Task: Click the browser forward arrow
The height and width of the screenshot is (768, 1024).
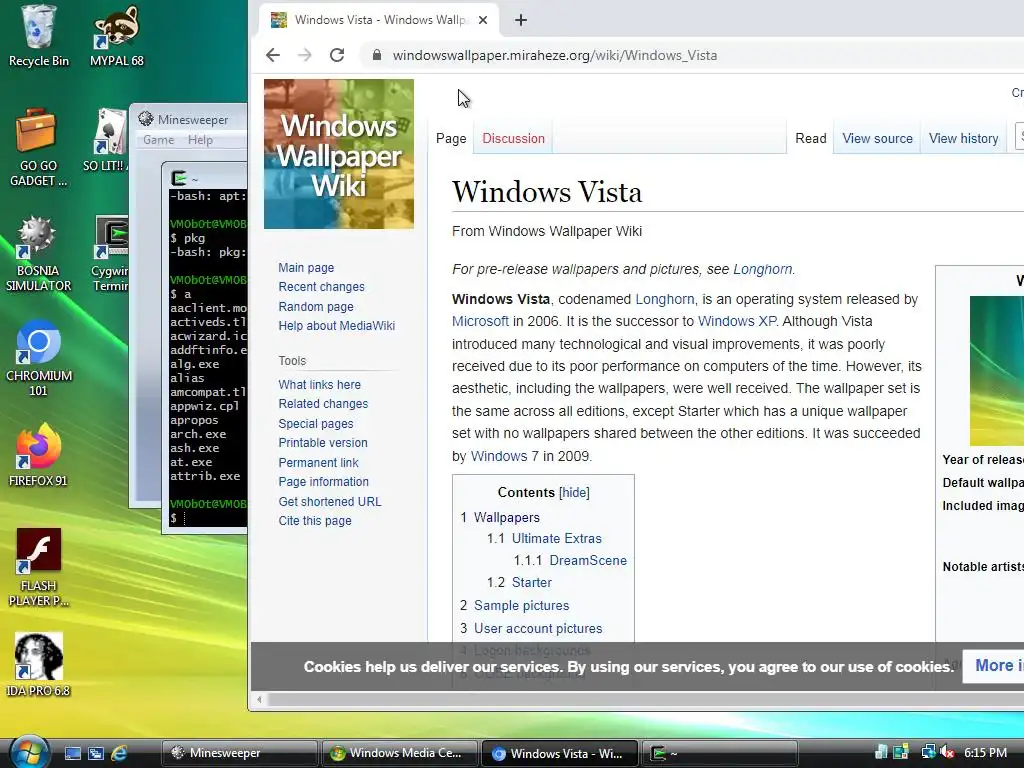Action: pos(305,56)
